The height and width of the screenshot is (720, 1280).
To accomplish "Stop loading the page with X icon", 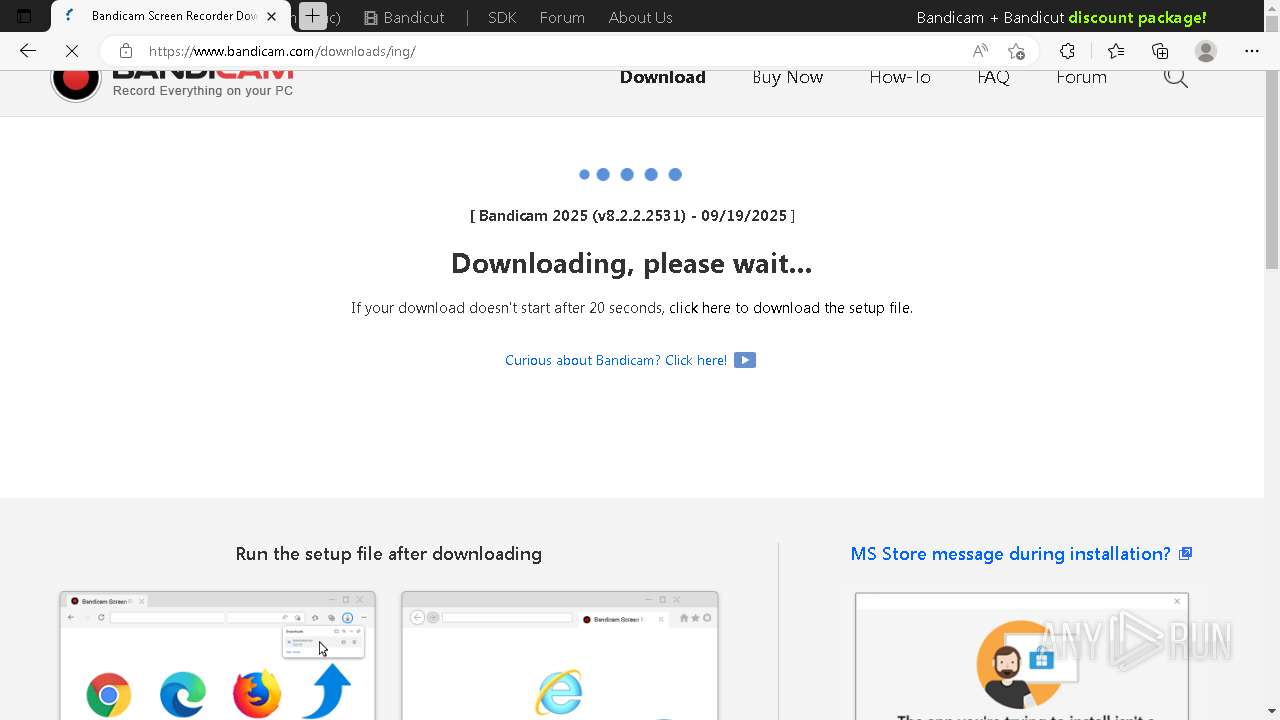I will (72, 51).
